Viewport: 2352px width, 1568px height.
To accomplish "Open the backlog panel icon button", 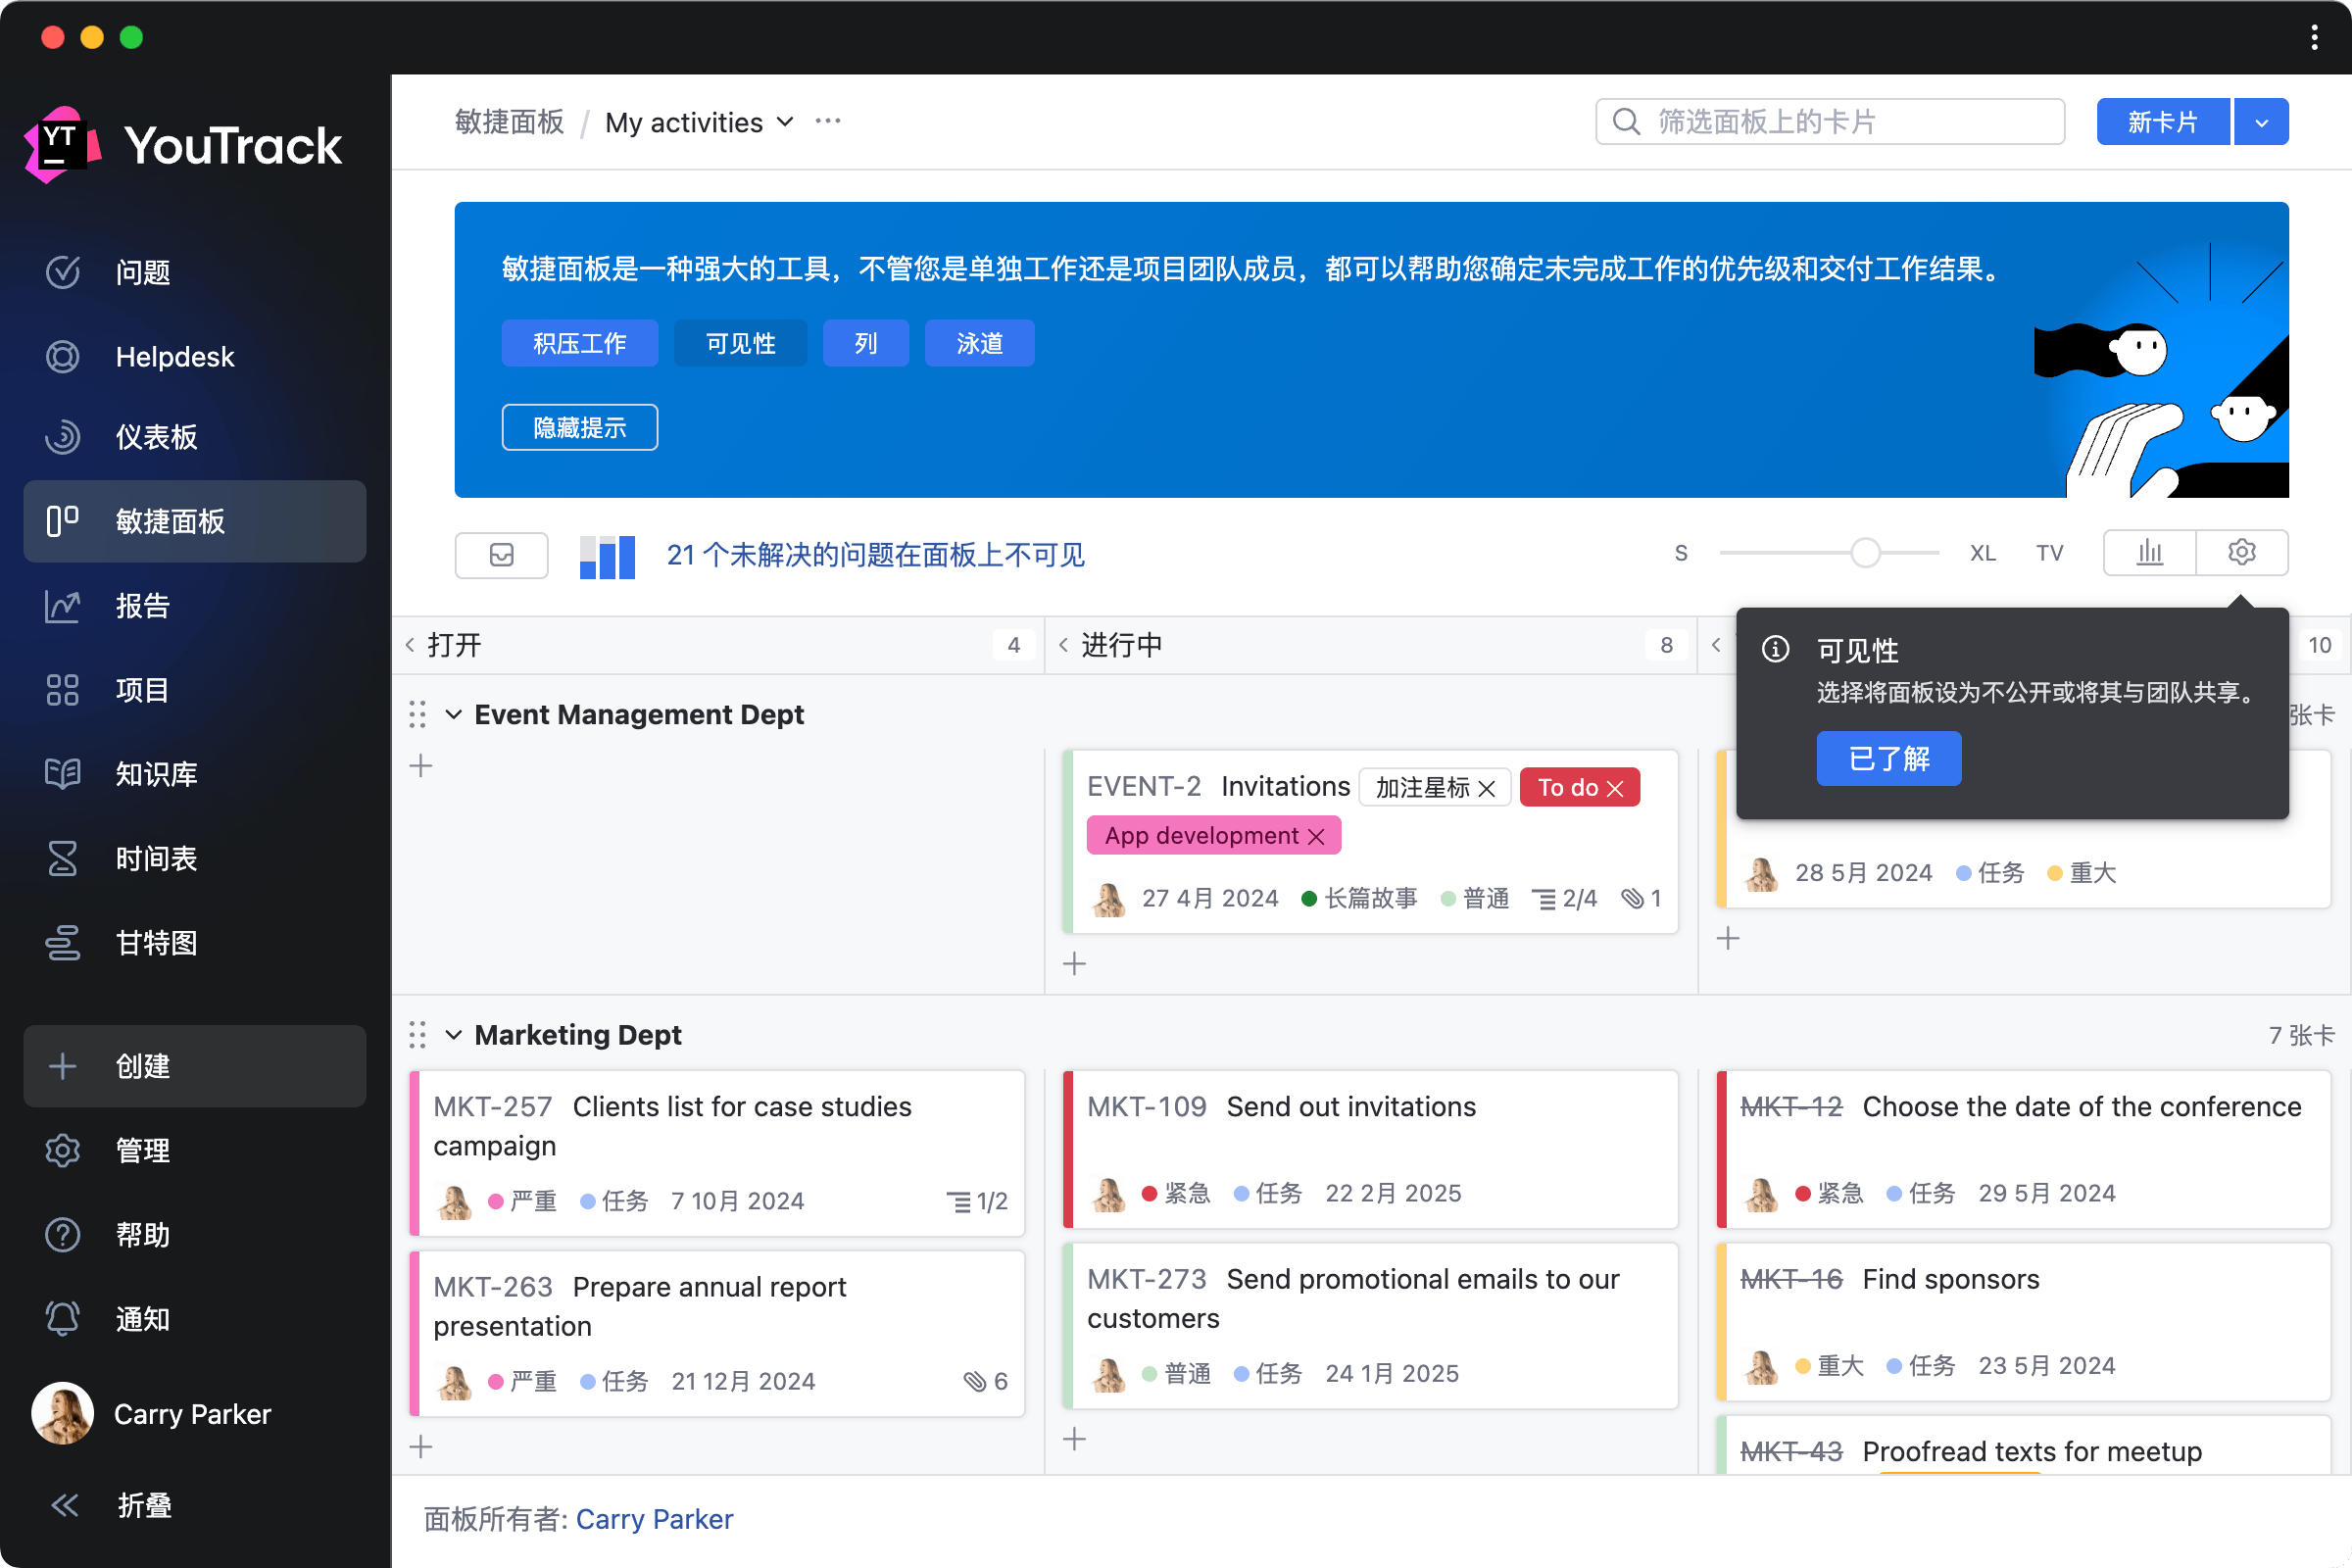I will point(501,554).
